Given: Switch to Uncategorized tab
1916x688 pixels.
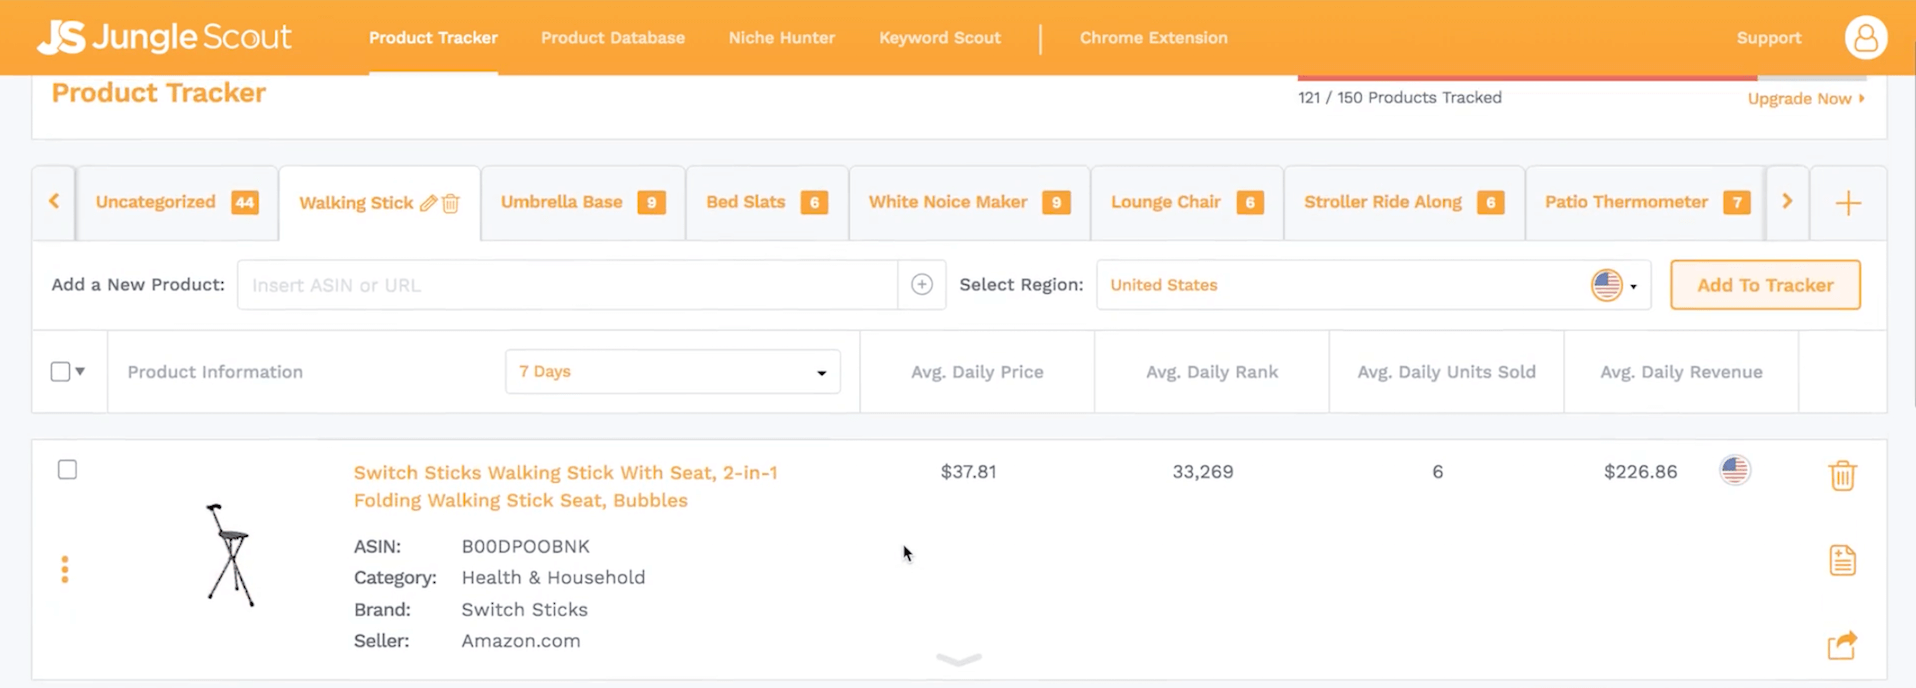Looking at the screenshot, I should coord(177,203).
